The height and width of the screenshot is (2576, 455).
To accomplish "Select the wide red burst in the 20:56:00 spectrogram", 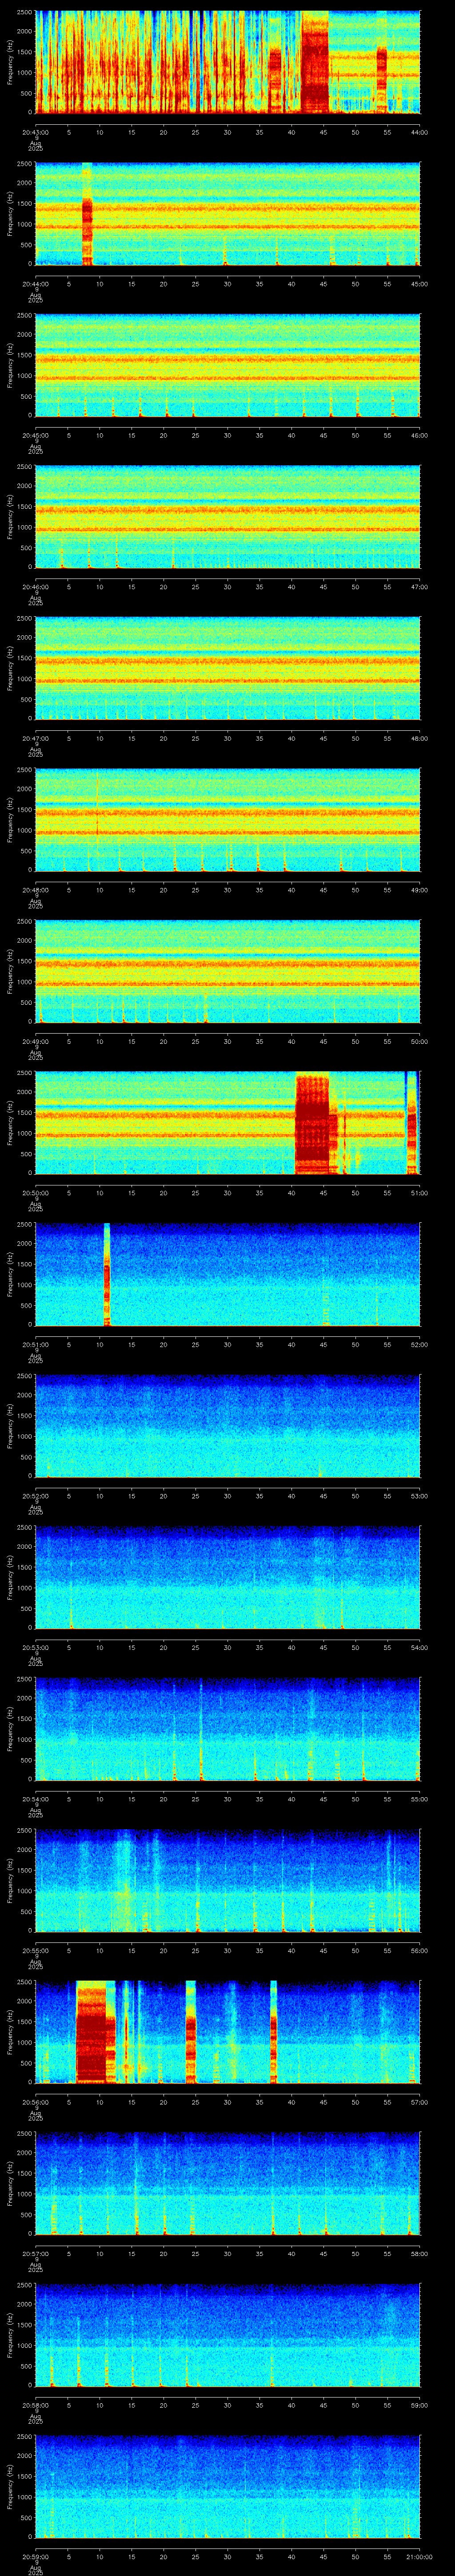I will click(x=91, y=2032).
